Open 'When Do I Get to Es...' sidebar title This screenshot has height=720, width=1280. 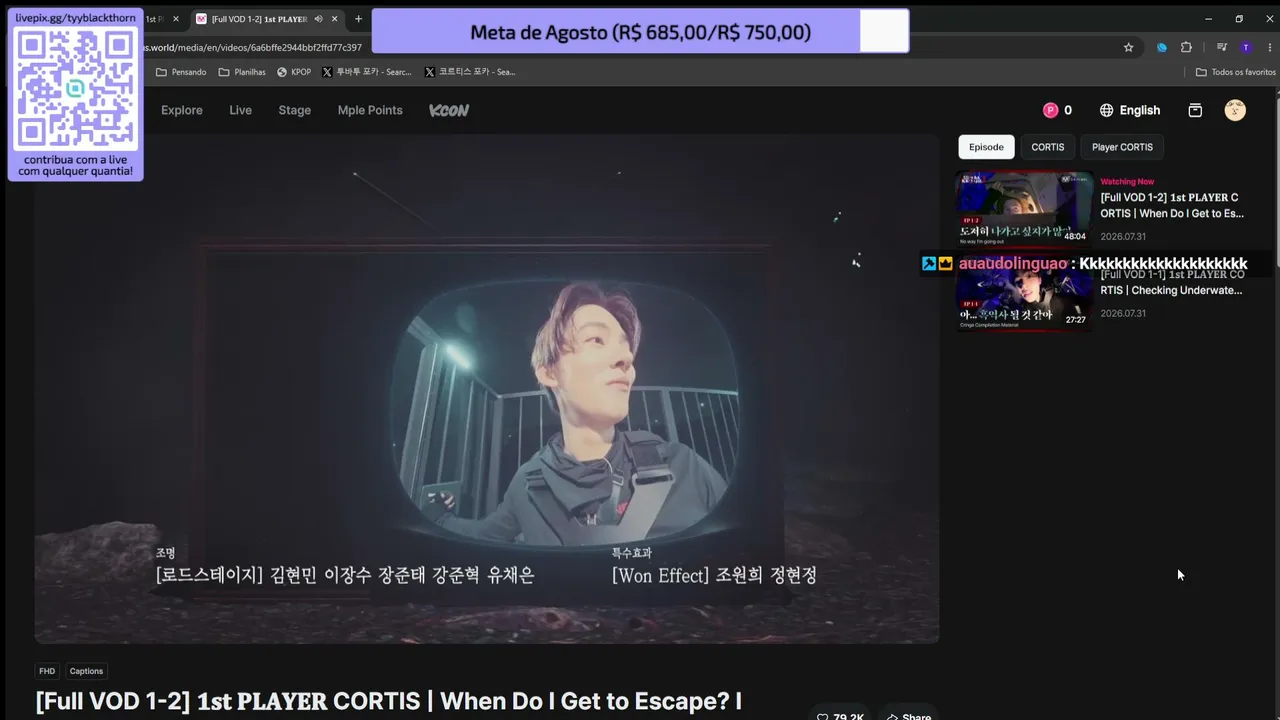(x=1172, y=206)
